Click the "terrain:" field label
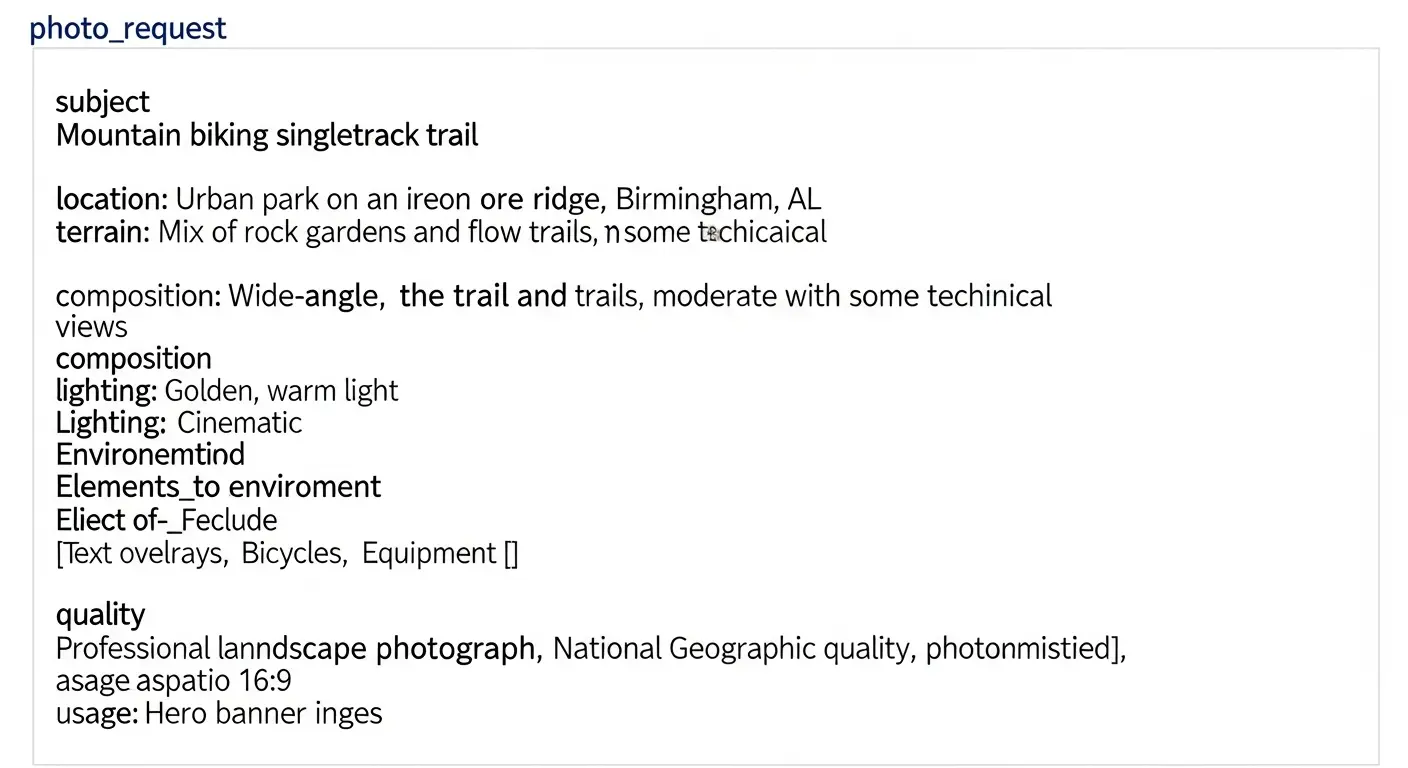The image size is (1408, 768). tap(103, 232)
